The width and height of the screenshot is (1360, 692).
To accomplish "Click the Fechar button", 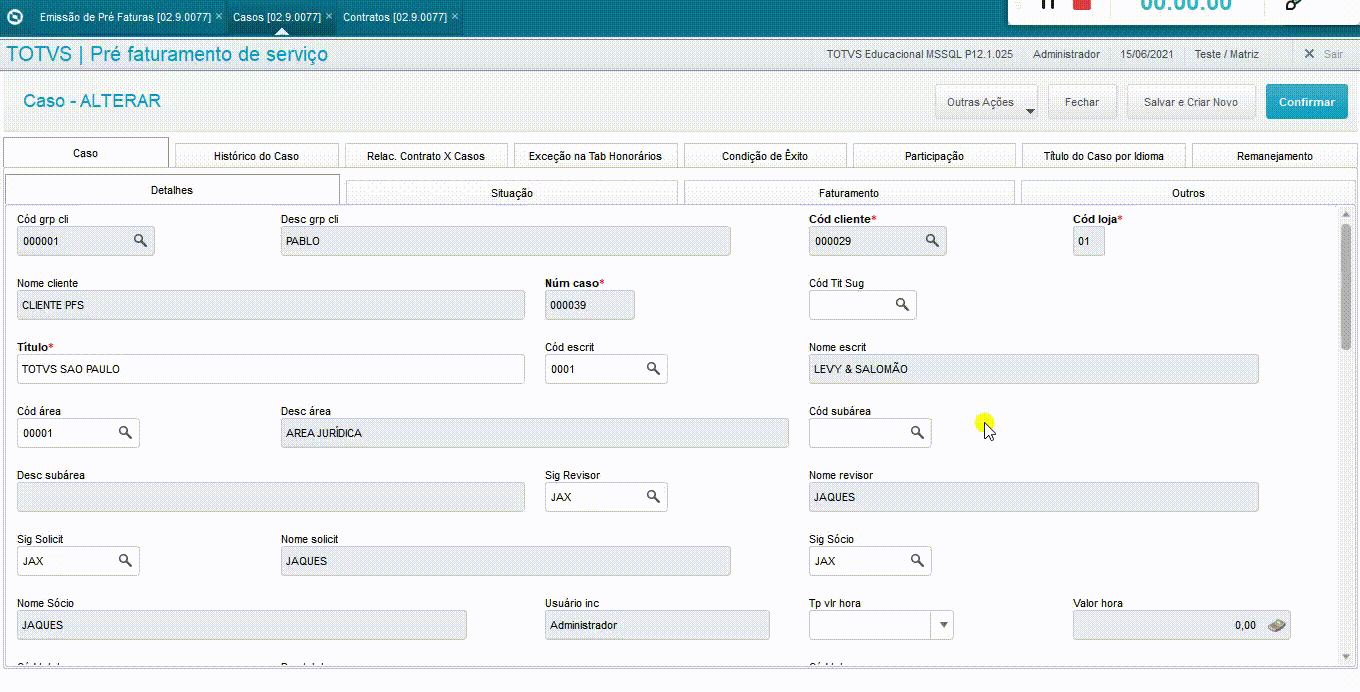I will [x=1082, y=102].
